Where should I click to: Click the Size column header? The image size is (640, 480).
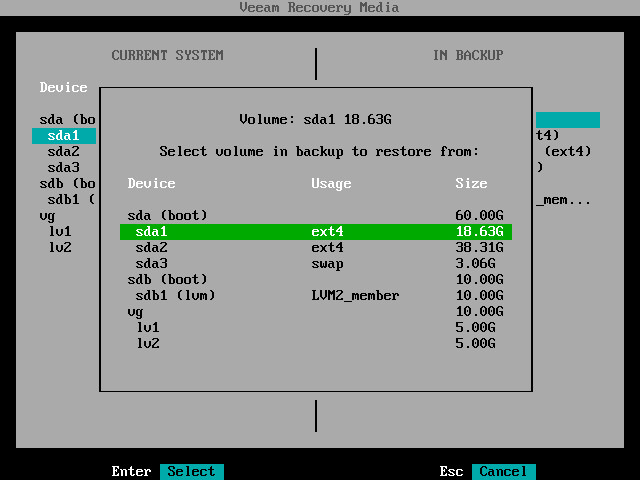click(x=471, y=184)
